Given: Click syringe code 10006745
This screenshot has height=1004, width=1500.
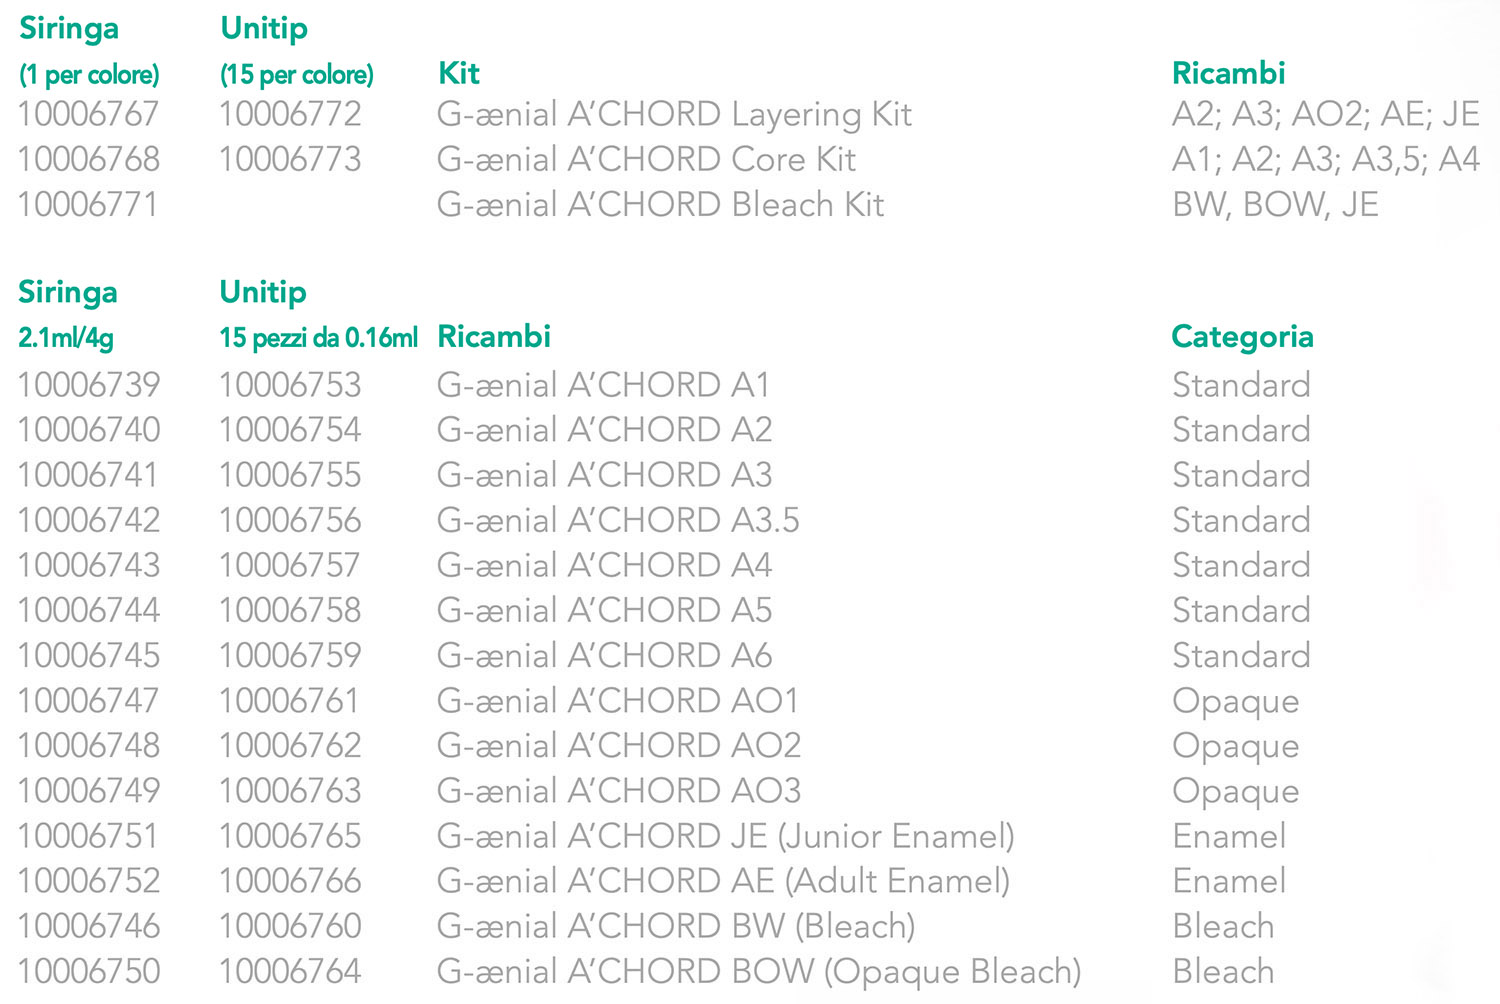Looking at the screenshot, I should (x=88, y=656).
